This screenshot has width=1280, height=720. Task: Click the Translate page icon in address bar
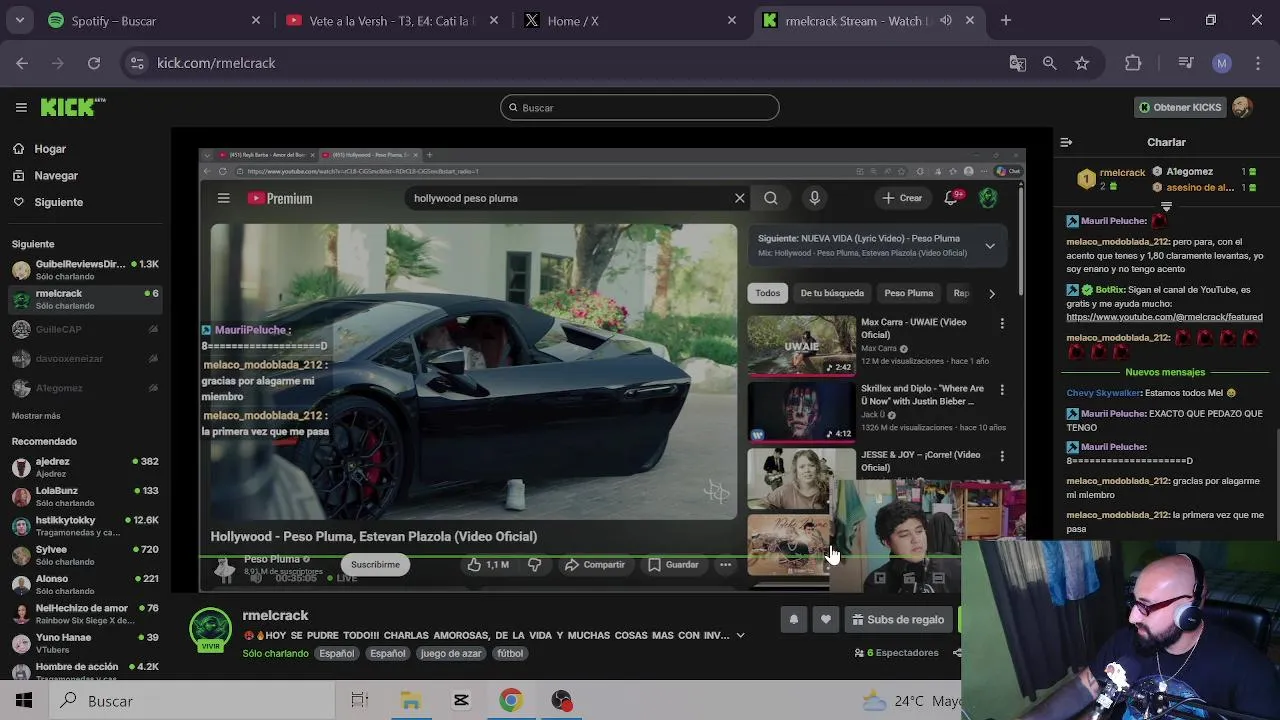click(x=1017, y=63)
